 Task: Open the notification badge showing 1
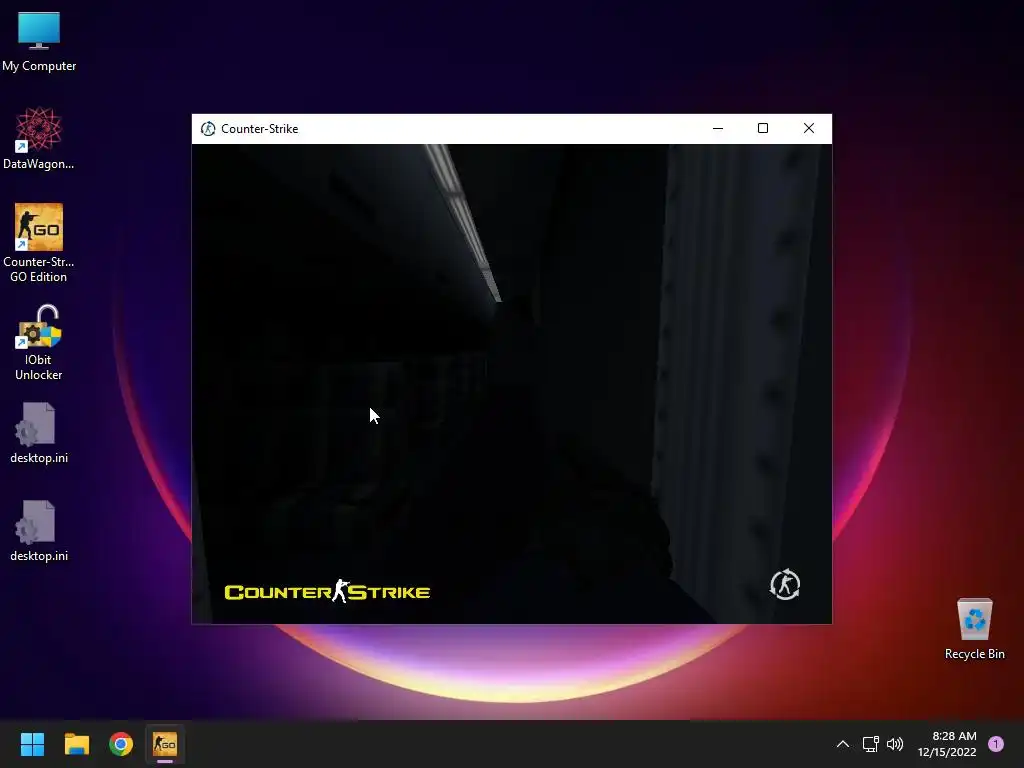point(996,744)
